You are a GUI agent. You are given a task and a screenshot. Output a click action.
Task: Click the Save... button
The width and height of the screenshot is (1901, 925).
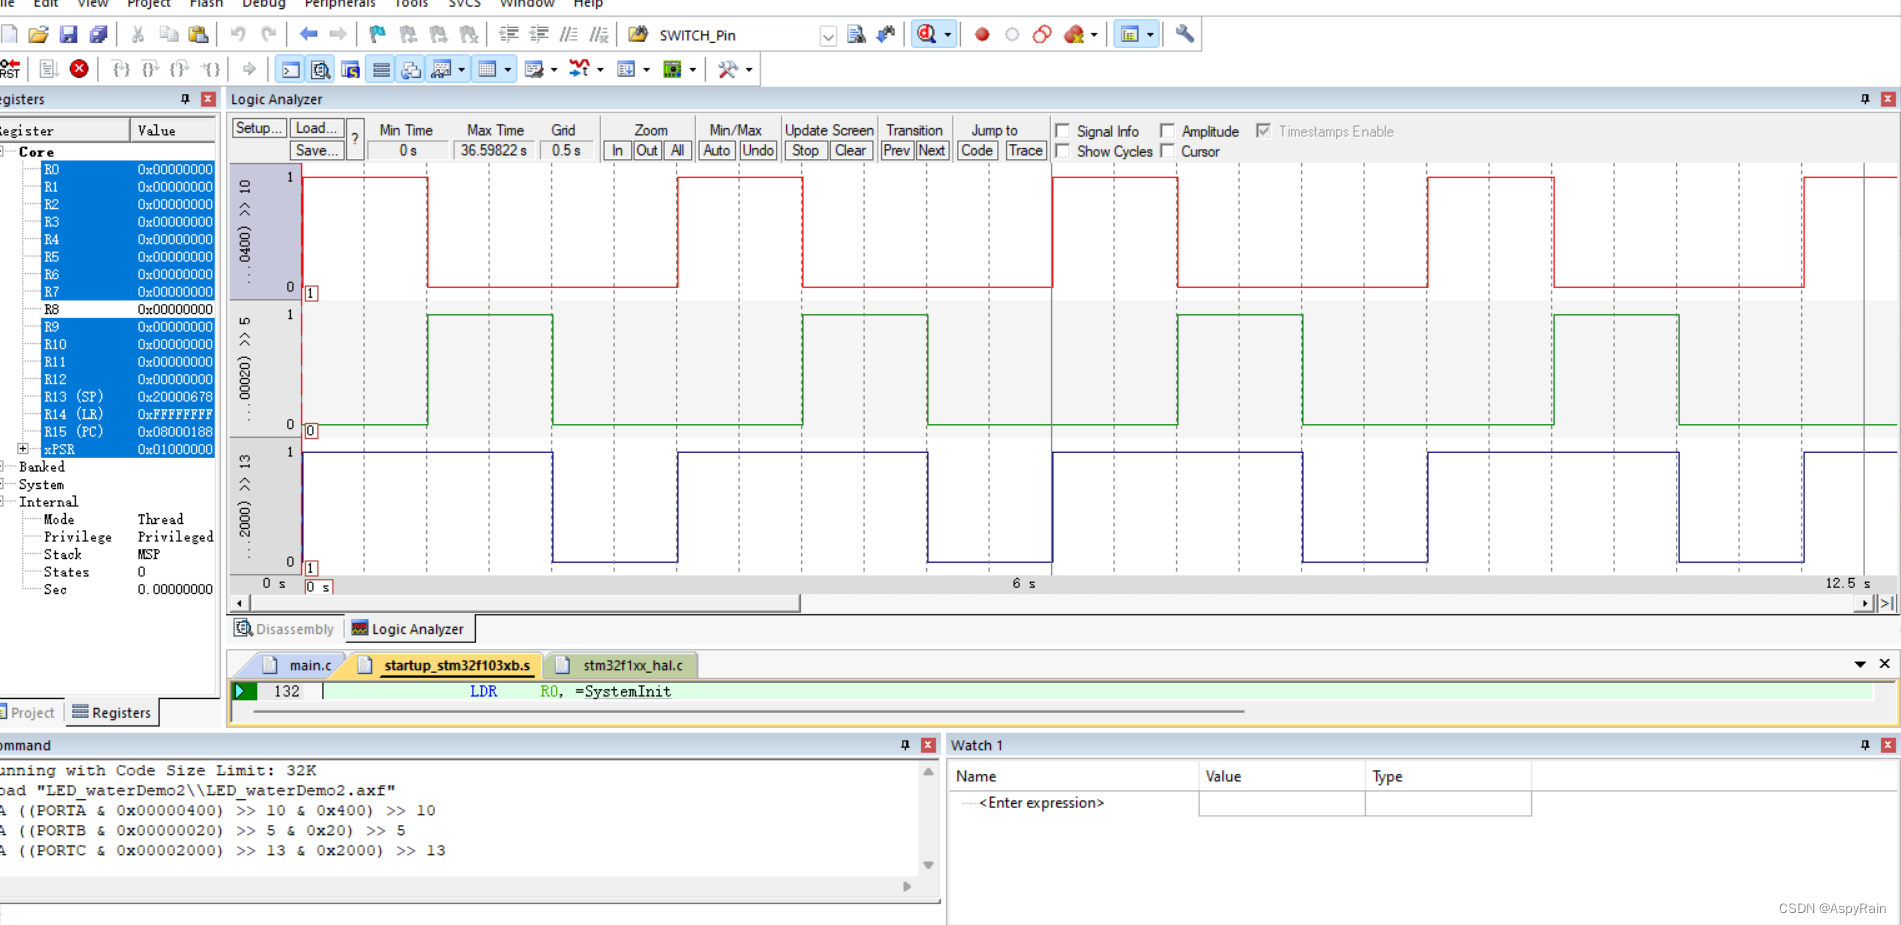tap(316, 150)
